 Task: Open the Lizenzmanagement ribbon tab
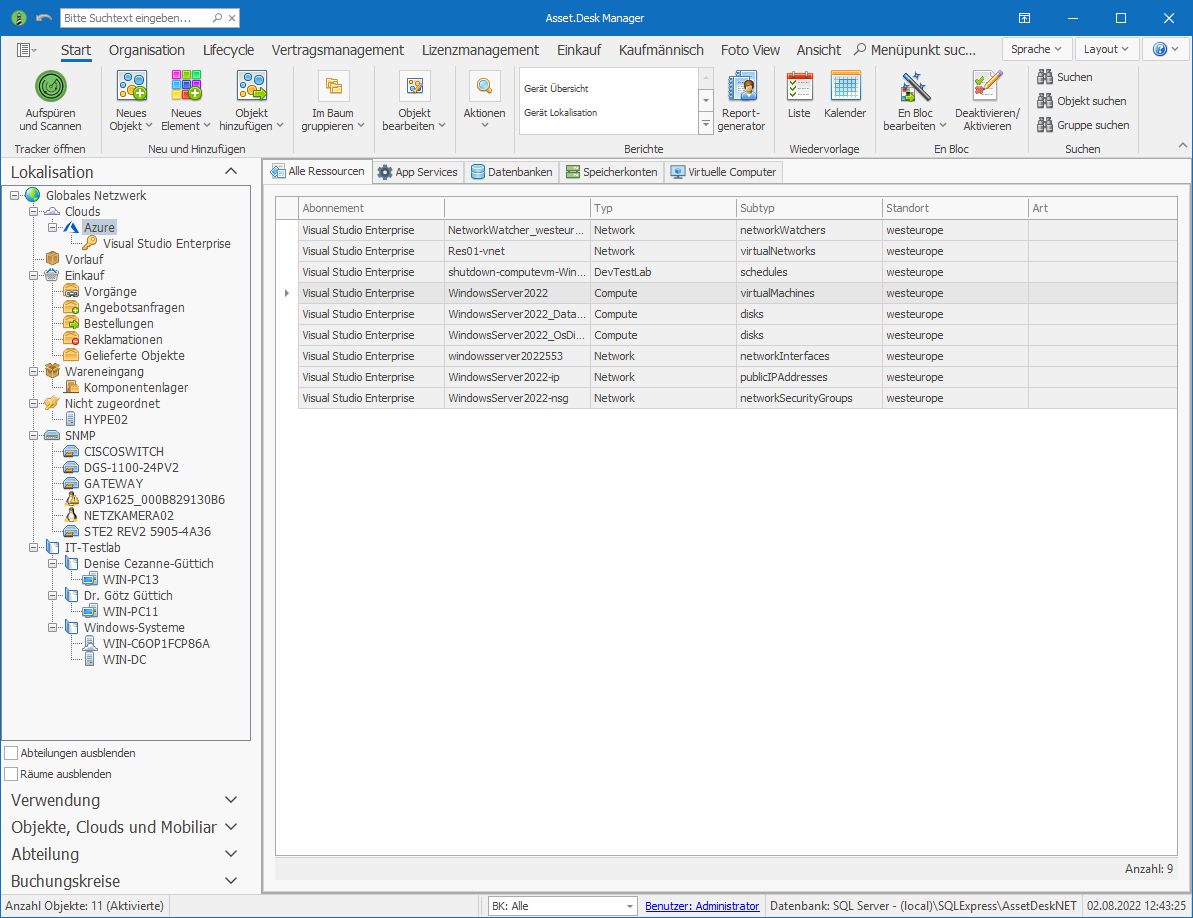pyautogui.click(x=480, y=50)
